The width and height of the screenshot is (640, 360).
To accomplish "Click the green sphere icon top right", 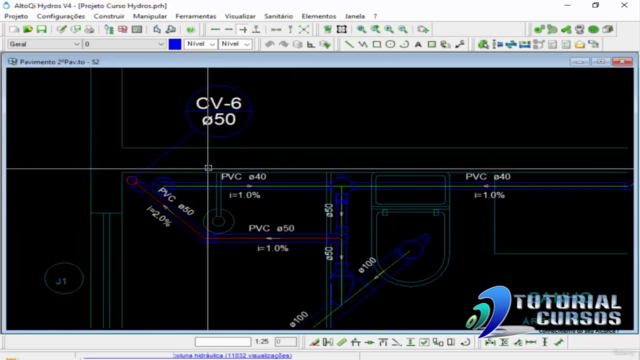I will click(593, 29).
